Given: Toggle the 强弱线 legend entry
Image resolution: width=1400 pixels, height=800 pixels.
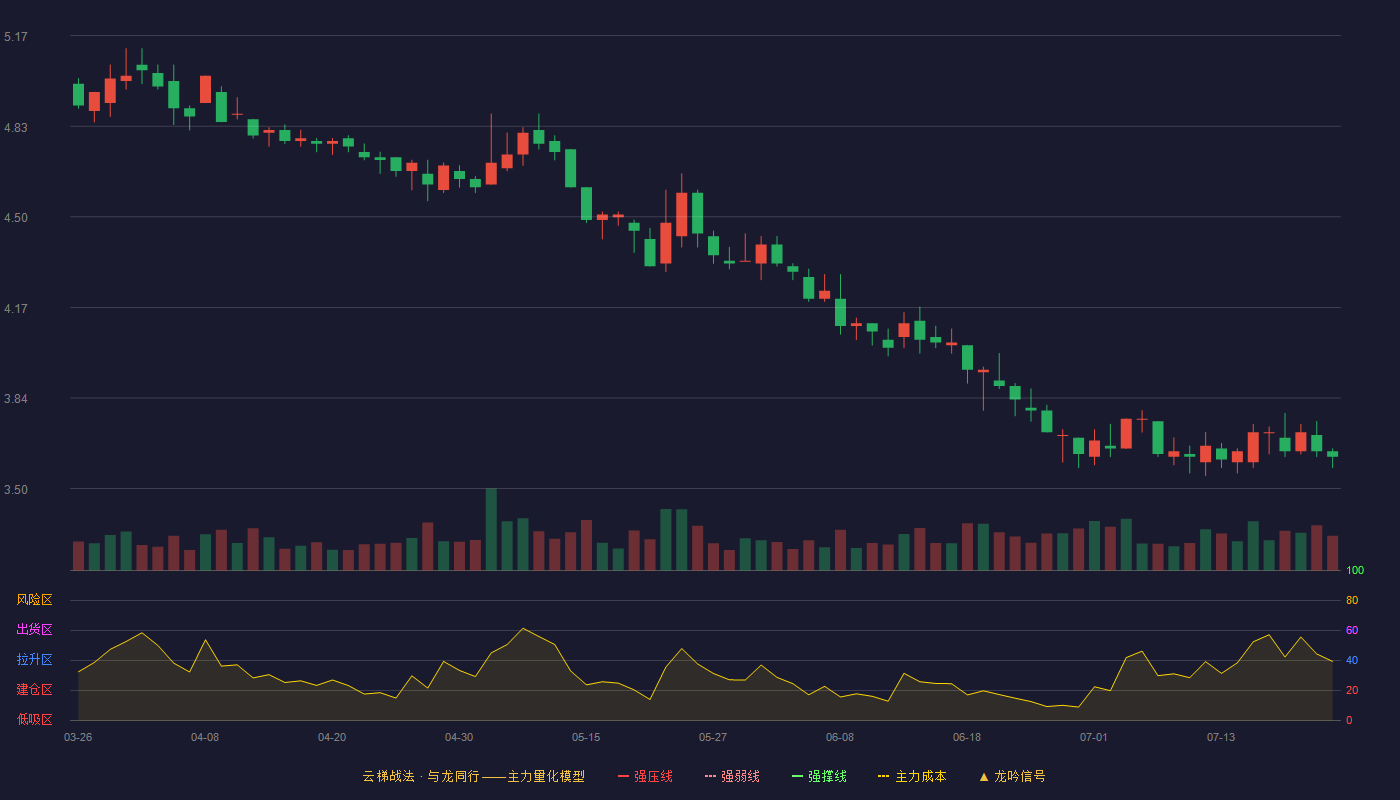Looking at the screenshot, I should point(732,776).
